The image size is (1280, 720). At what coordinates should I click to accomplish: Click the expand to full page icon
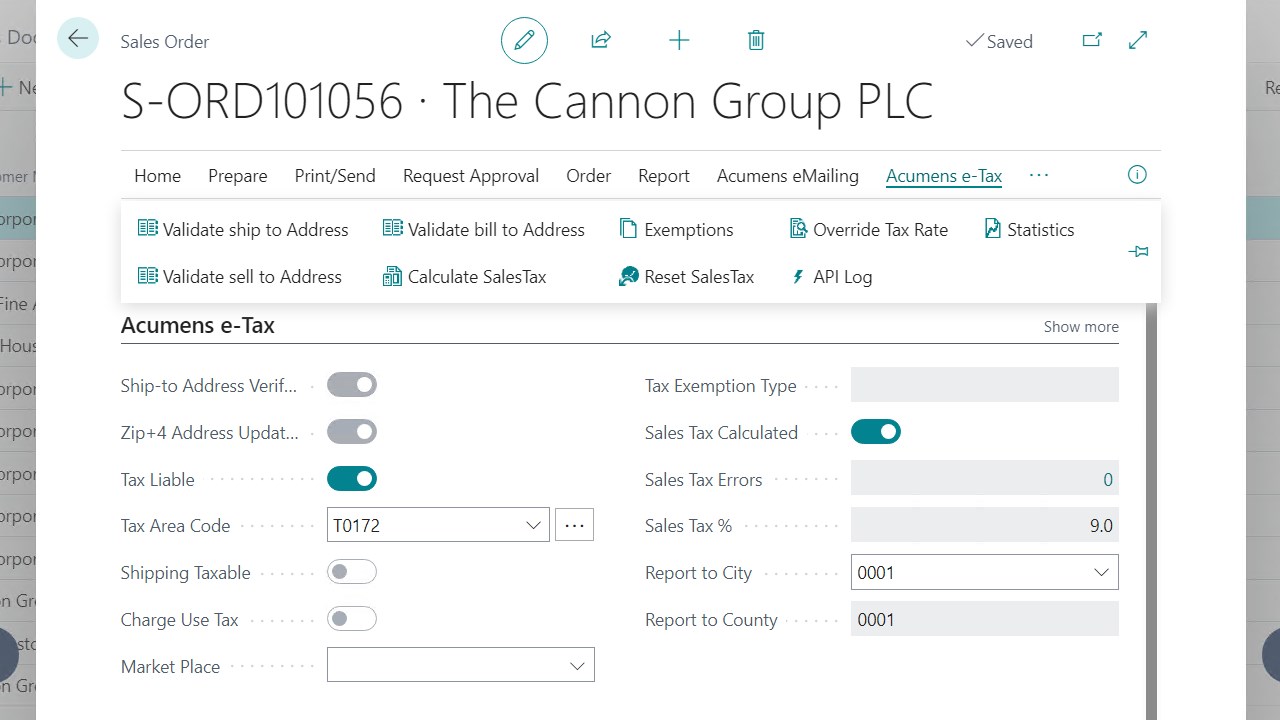(1138, 41)
